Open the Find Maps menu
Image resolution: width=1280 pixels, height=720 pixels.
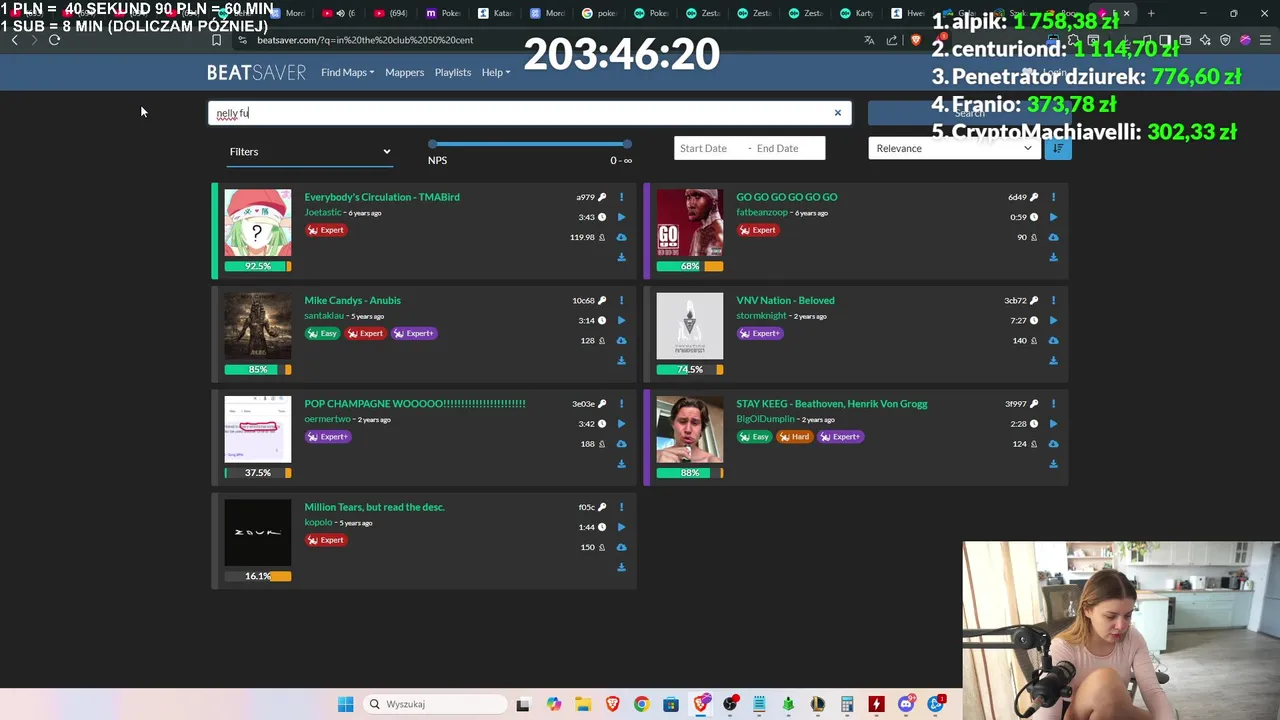347,72
